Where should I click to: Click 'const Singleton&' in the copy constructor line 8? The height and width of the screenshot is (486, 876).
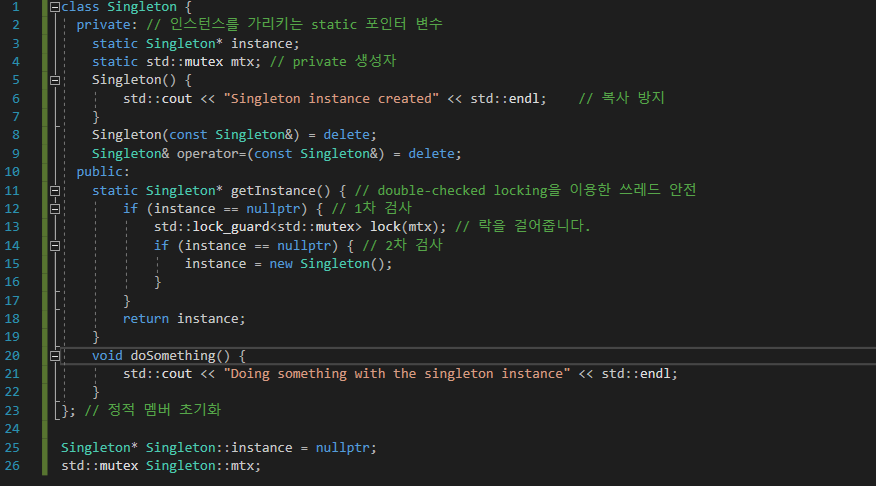(231, 135)
